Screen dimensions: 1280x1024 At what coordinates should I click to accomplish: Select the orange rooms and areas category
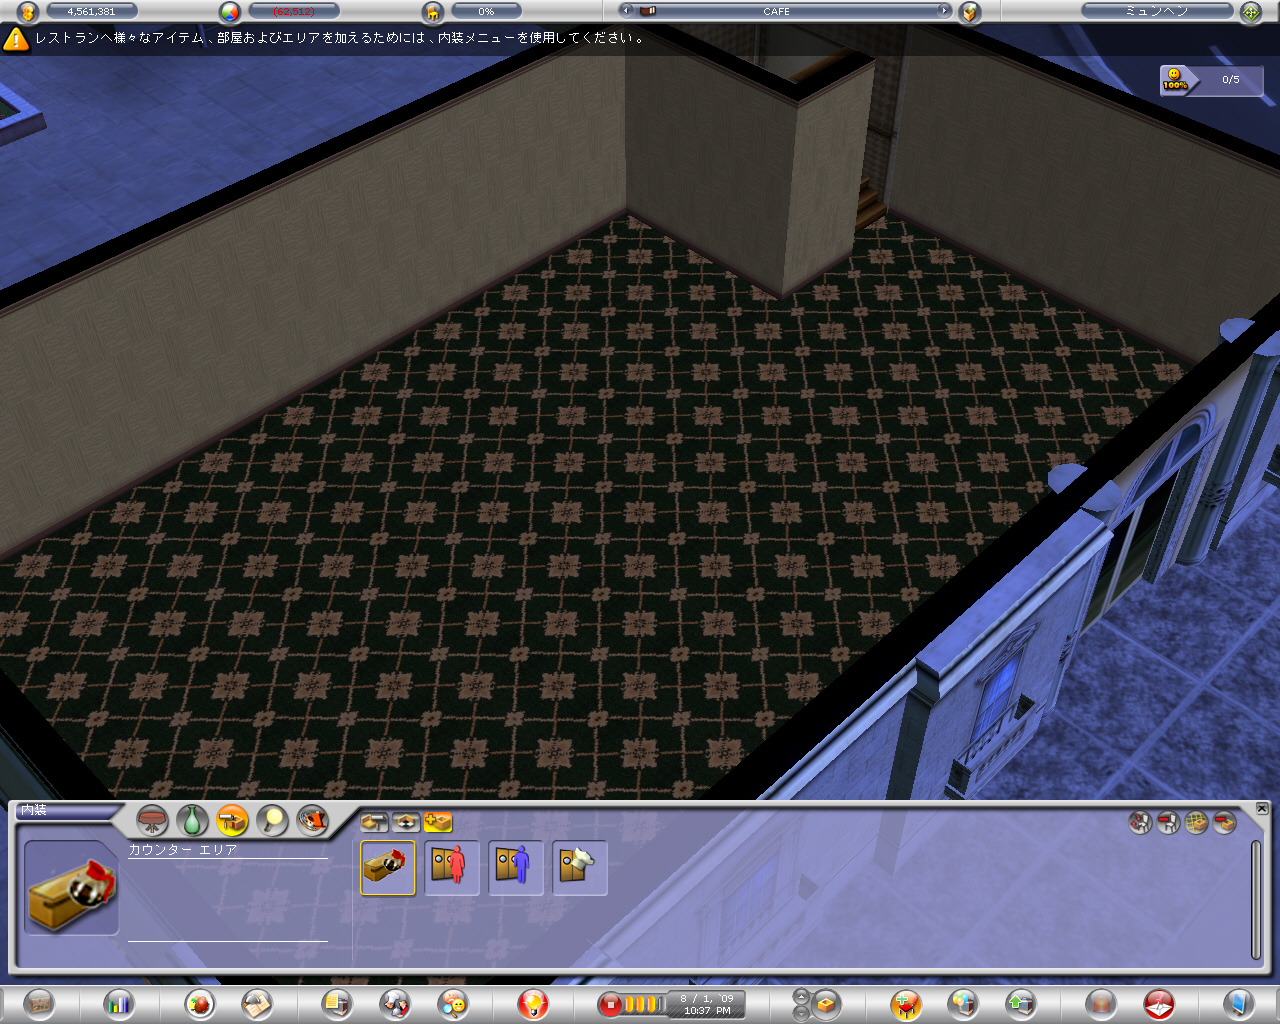tap(232, 820)
